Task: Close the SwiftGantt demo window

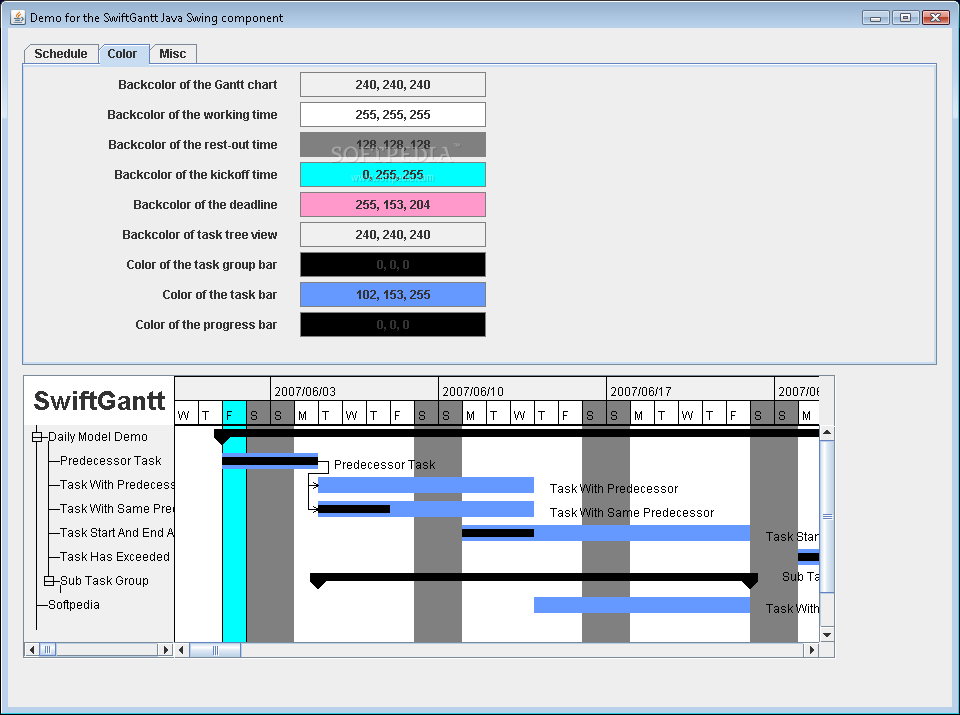Action: click(936, 18)
